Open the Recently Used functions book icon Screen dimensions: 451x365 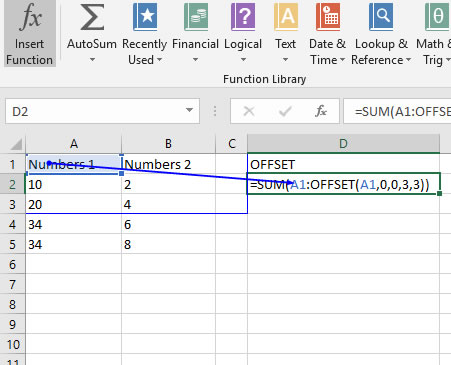(x=145, y=17)
